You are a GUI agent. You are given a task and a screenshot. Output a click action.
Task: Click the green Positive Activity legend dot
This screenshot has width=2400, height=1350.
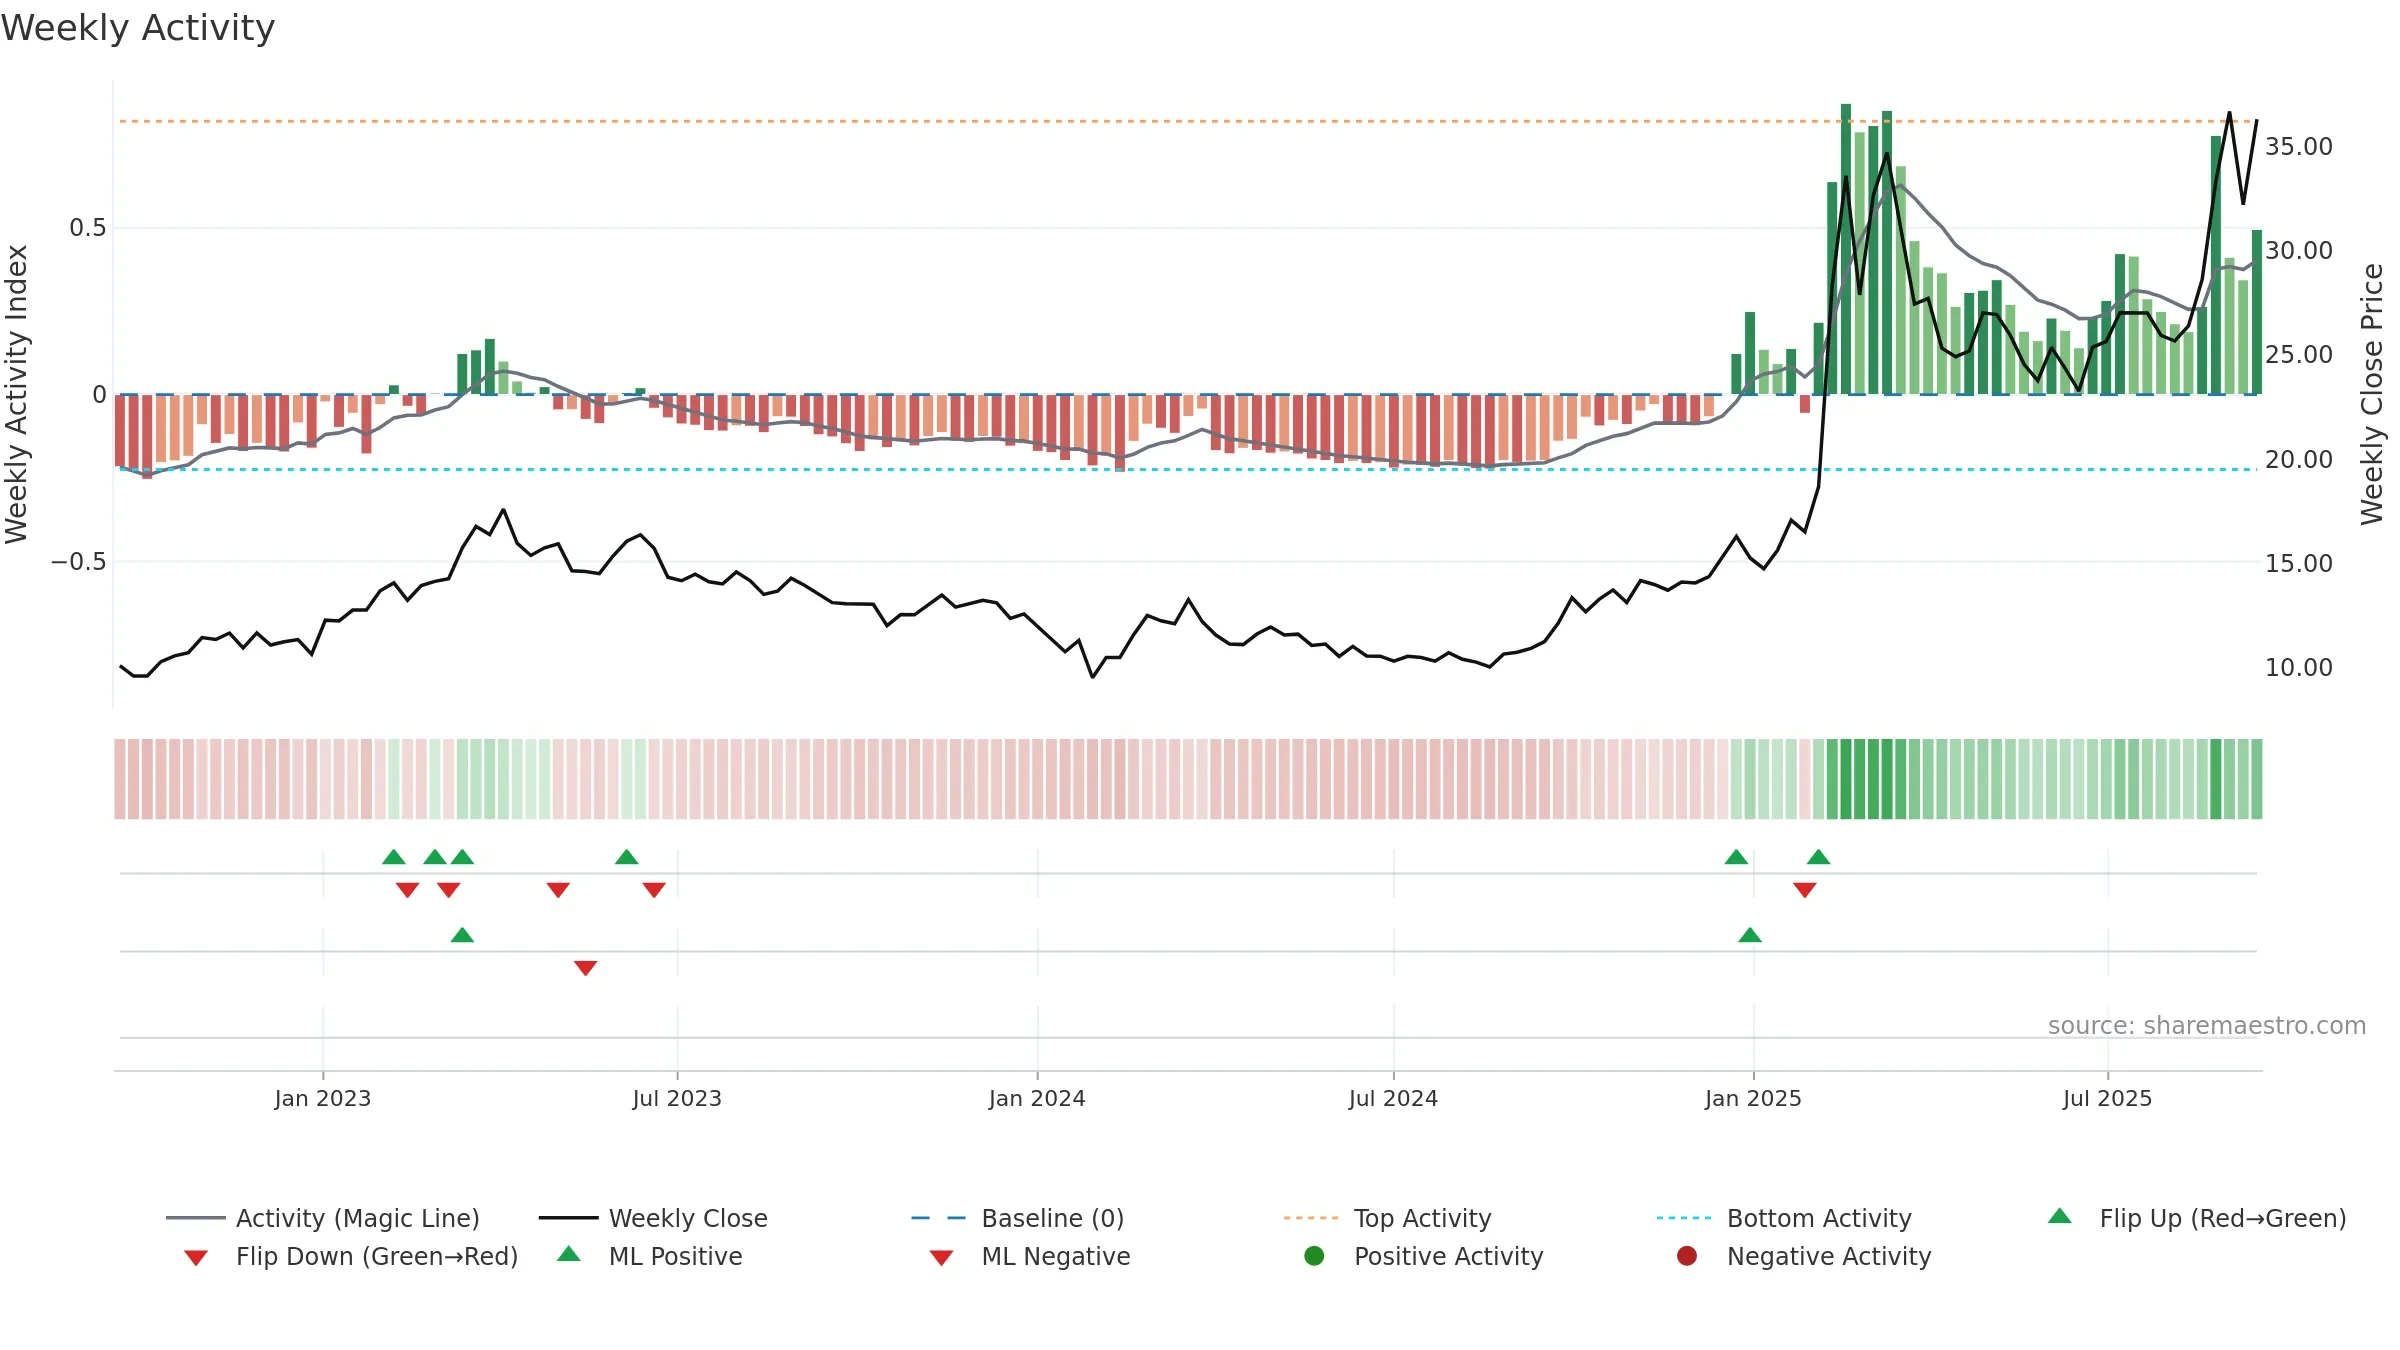click(x=1314, y=1256)
